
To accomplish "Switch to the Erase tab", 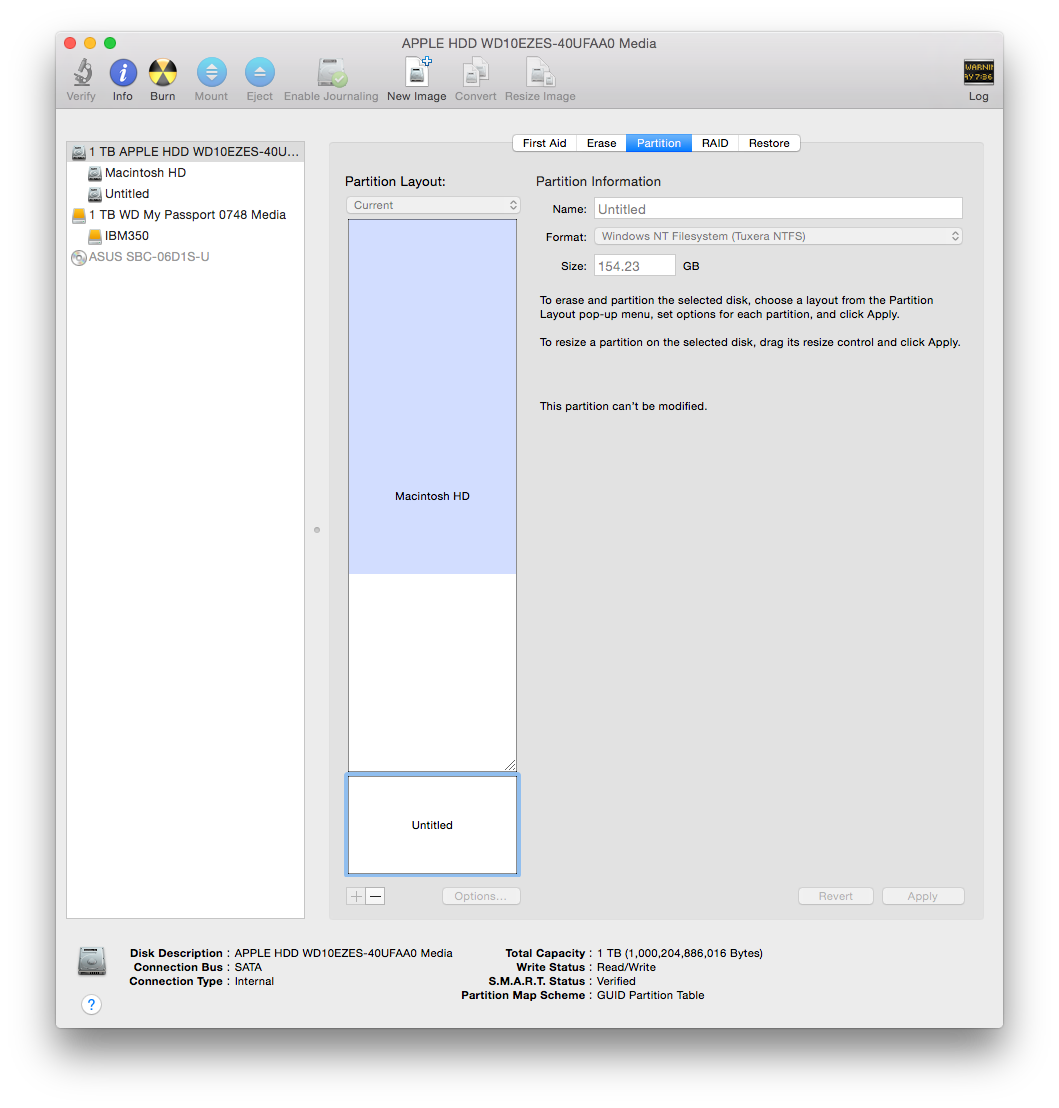I will 601,143.
